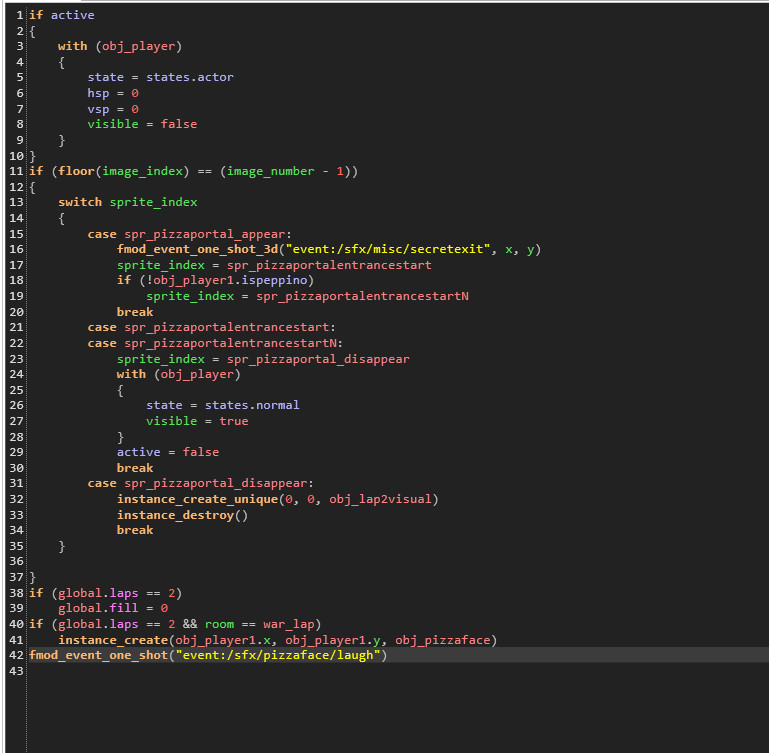This screenshot has width=769, height=753.
Task: Select the obj_lap2visual argument
Action: coord(384,499)
